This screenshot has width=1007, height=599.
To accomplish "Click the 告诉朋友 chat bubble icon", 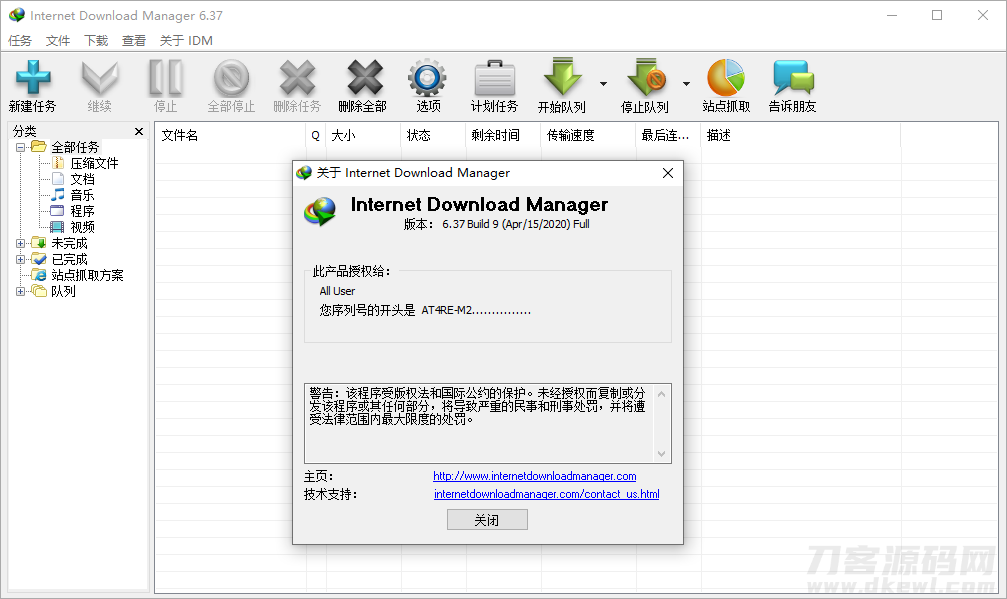I will pyautogui.click(x=793, y=78).
